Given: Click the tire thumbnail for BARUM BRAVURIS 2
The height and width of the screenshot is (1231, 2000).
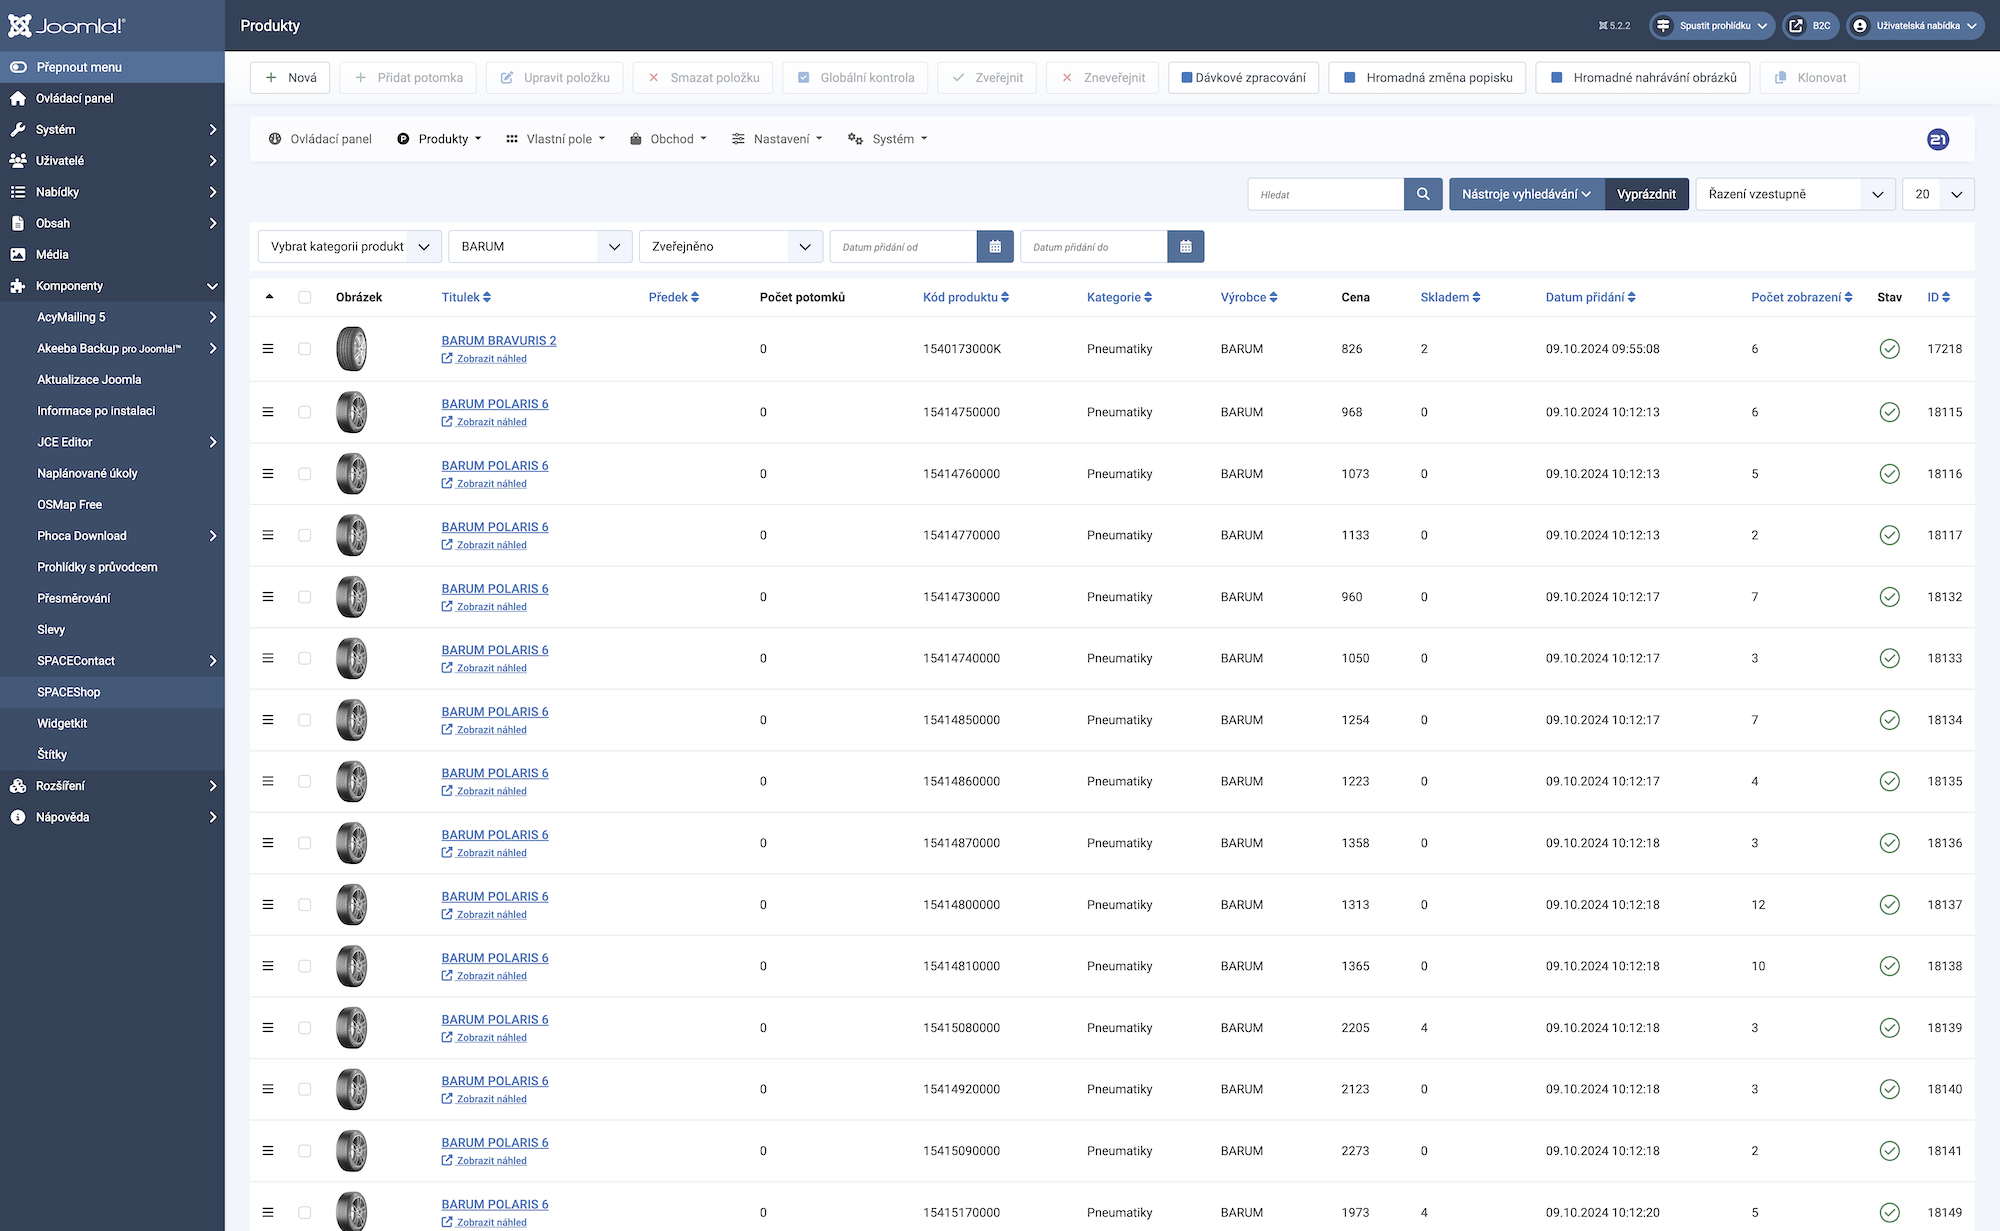Looking at the screenshot, I should [x=352, y=349].
